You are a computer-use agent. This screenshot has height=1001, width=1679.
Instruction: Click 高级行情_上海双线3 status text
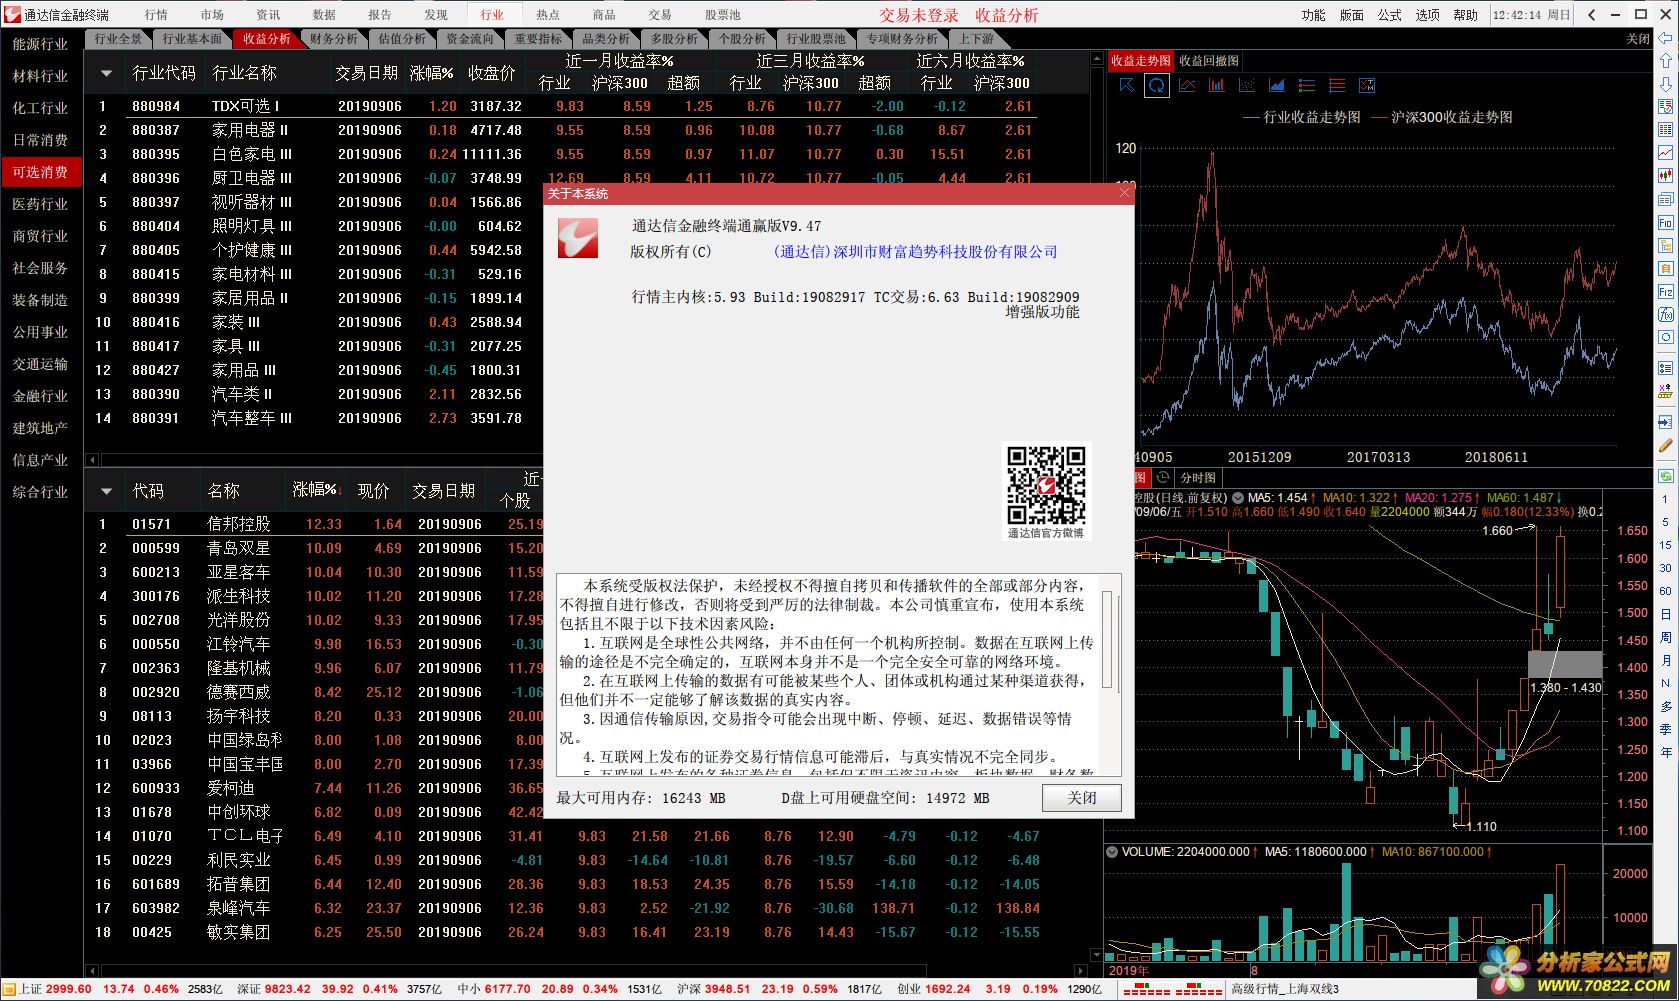(1285, 989)
